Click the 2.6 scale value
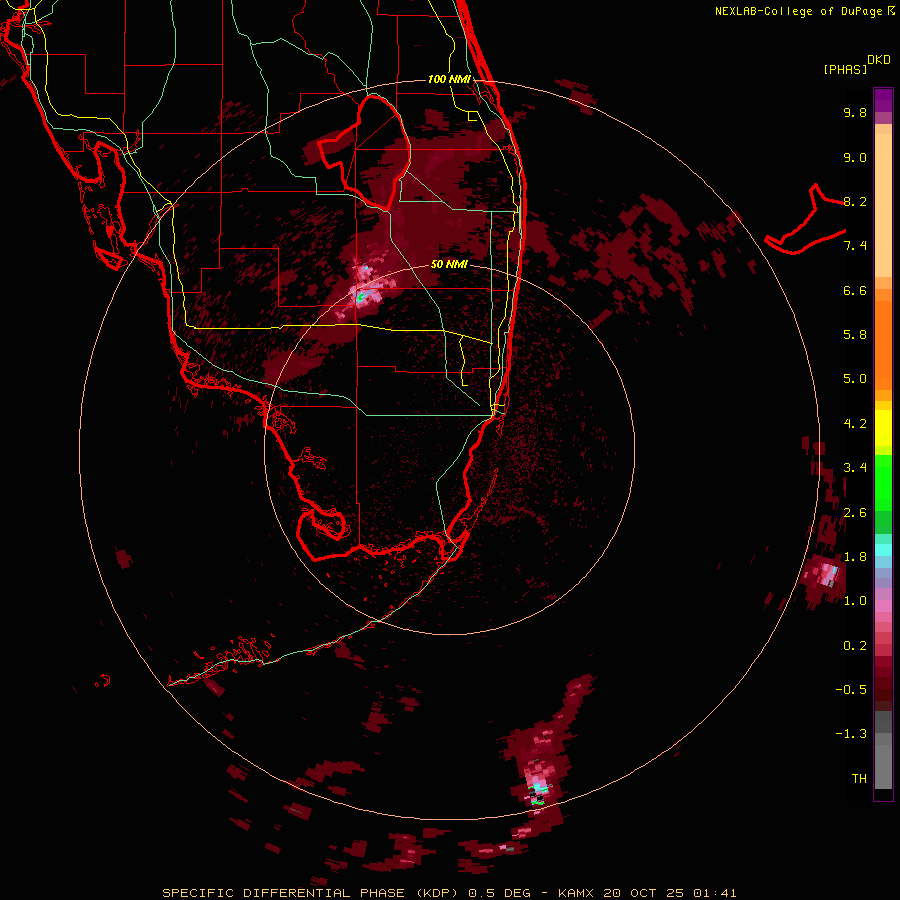The image size is (900, 900). click(855, 513)
